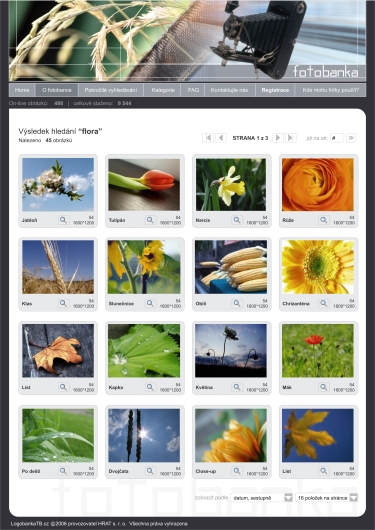The width and height of the screenshot is (375, 530).
Task: Open the Home menu item
Action: (22, 90)
